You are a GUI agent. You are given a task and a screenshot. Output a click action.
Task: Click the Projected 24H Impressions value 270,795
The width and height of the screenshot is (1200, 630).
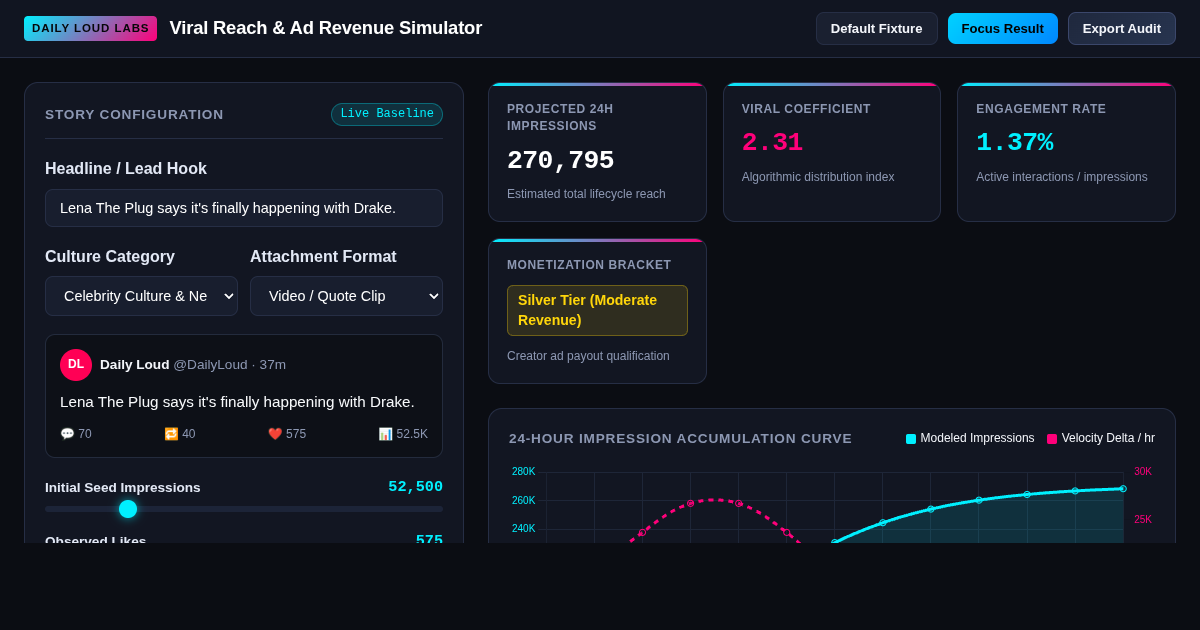(560, 161)
